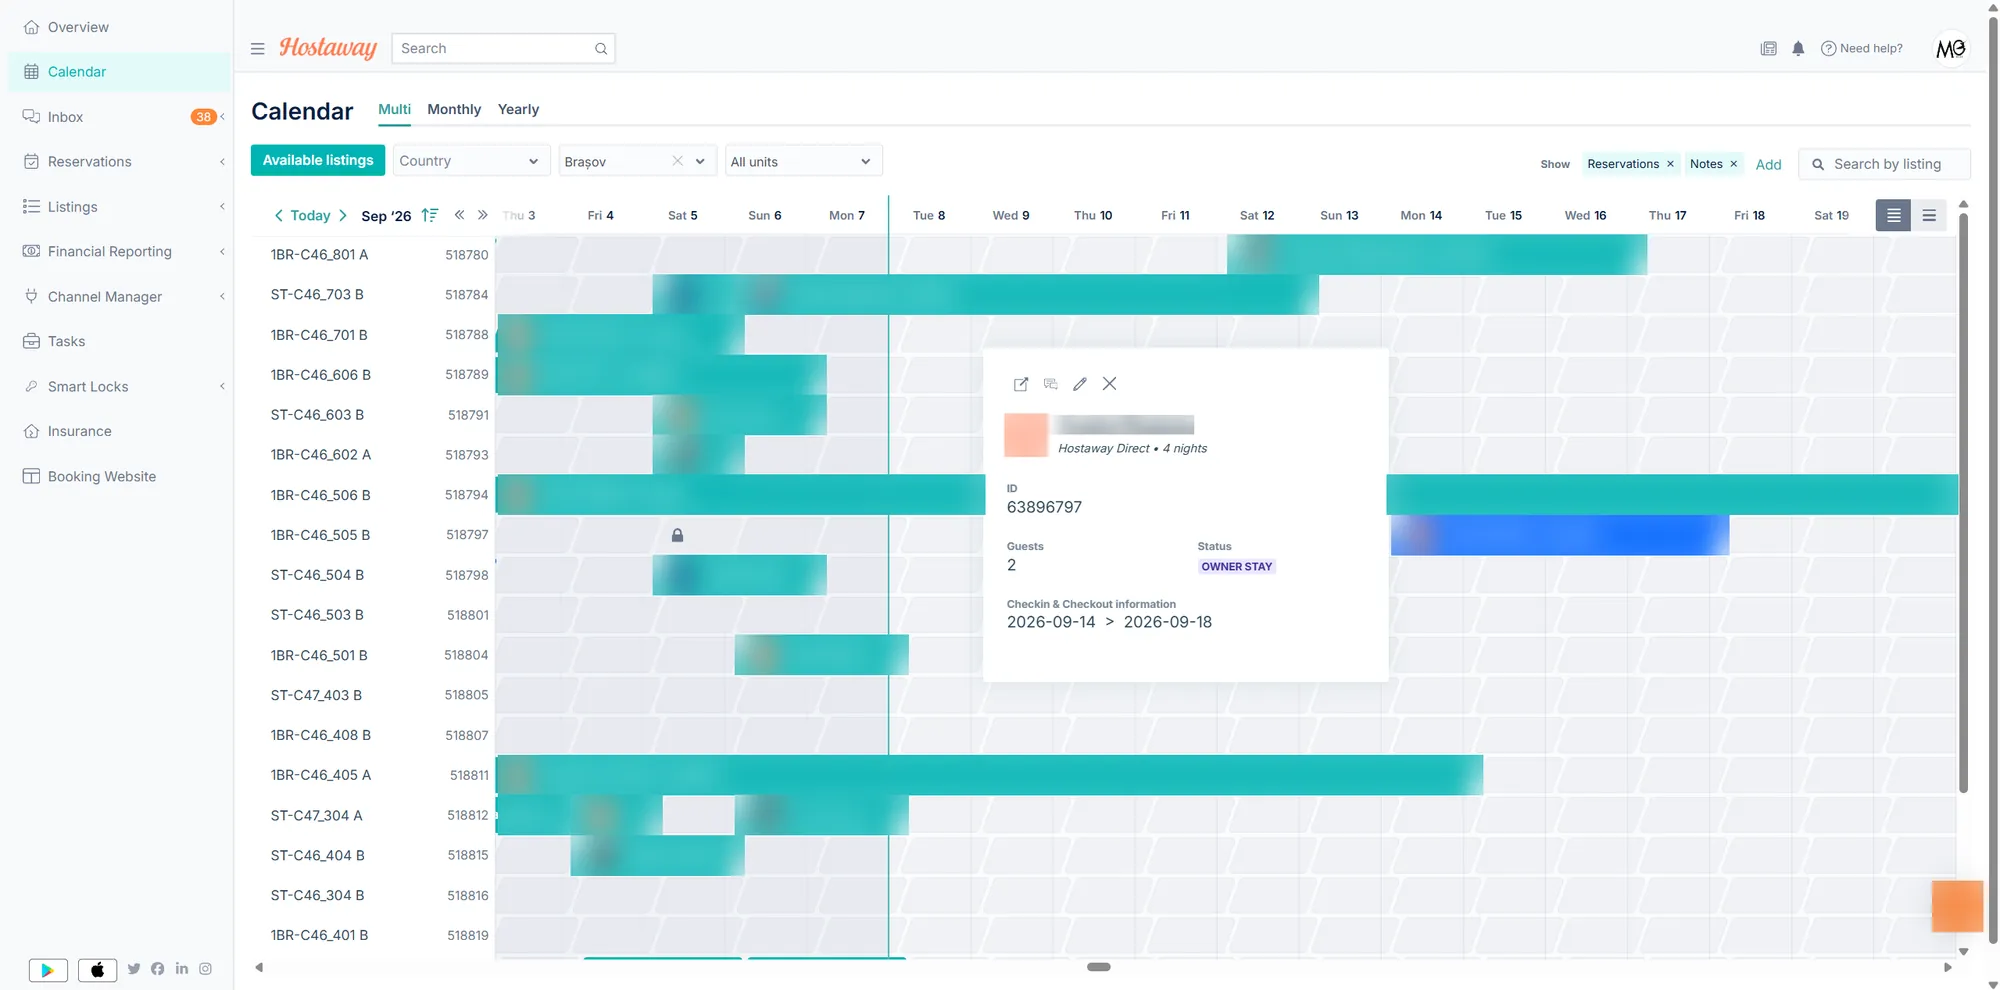Click the lock icon on 1BR-C46_505 B
Screen dimensions: 2000x990
(x=677, y=535)
